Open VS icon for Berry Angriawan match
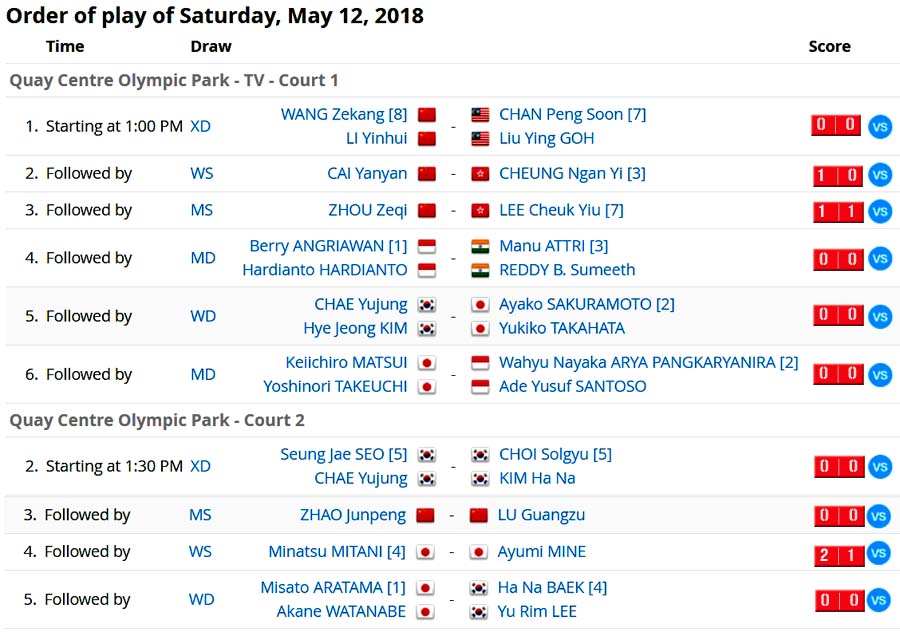The image size is (900, 632). coord(879,259)
